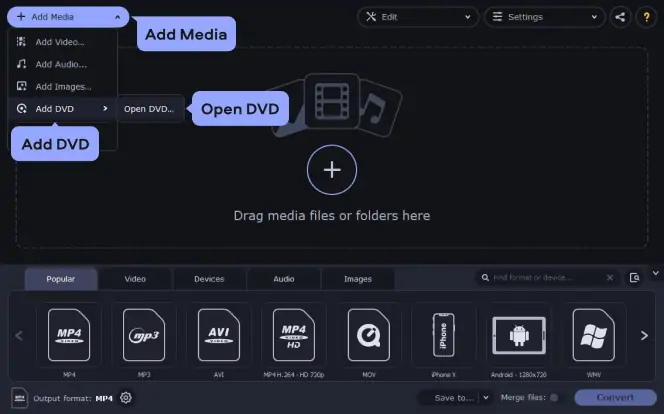
Task: Switch to the Devices tab
Action: pyautogui.click(x=209, y=279)
